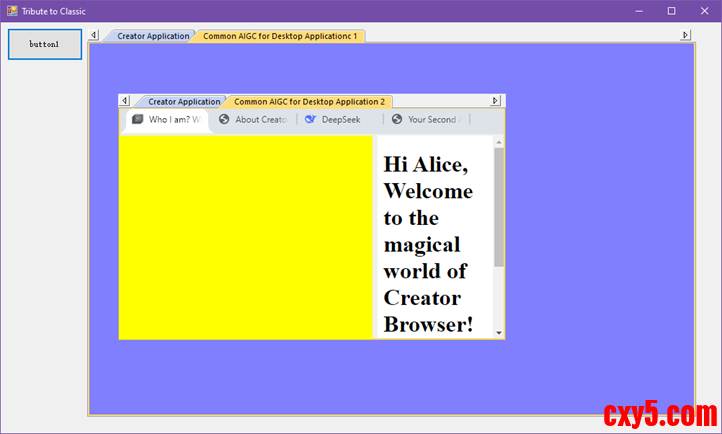Click the scrollbar down arrow in browser
Viewport: 722px width, 434px height.
point(499,333)
